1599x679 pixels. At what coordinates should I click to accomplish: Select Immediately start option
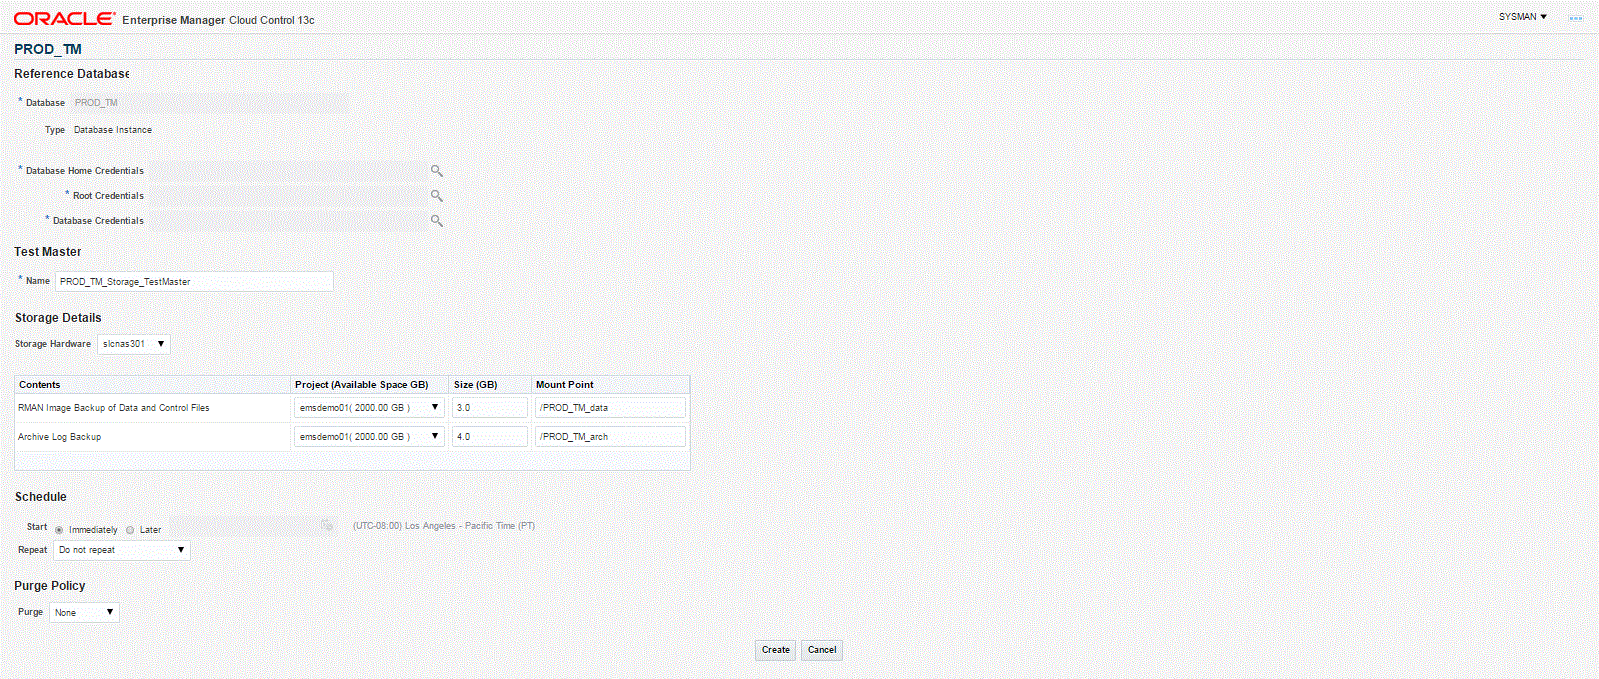(59, 530)
